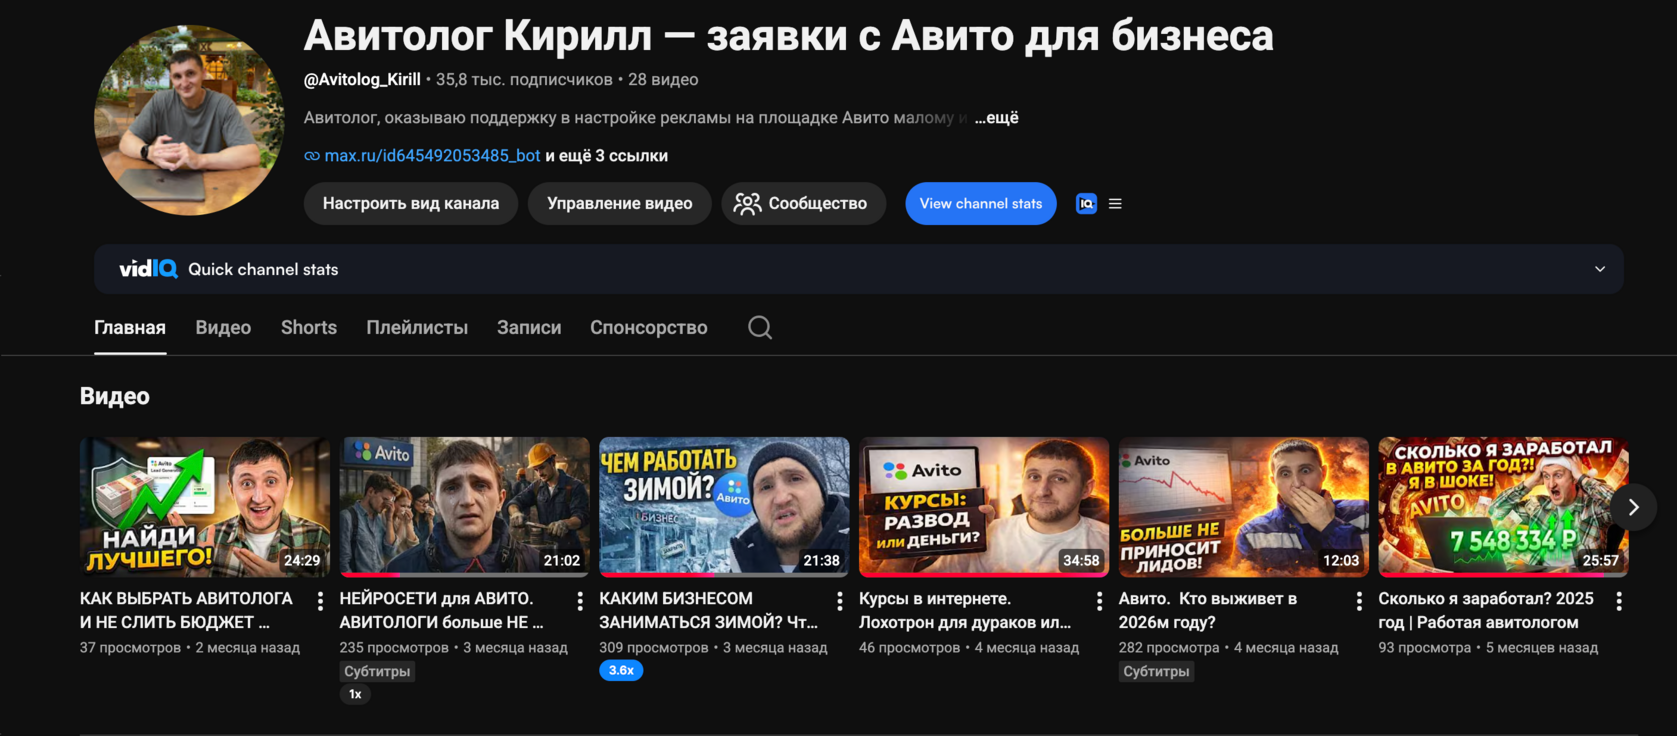Screen dimensions: 1677x736
Task: Open the Плейлисты tab
Action: (x=417, y=328)
